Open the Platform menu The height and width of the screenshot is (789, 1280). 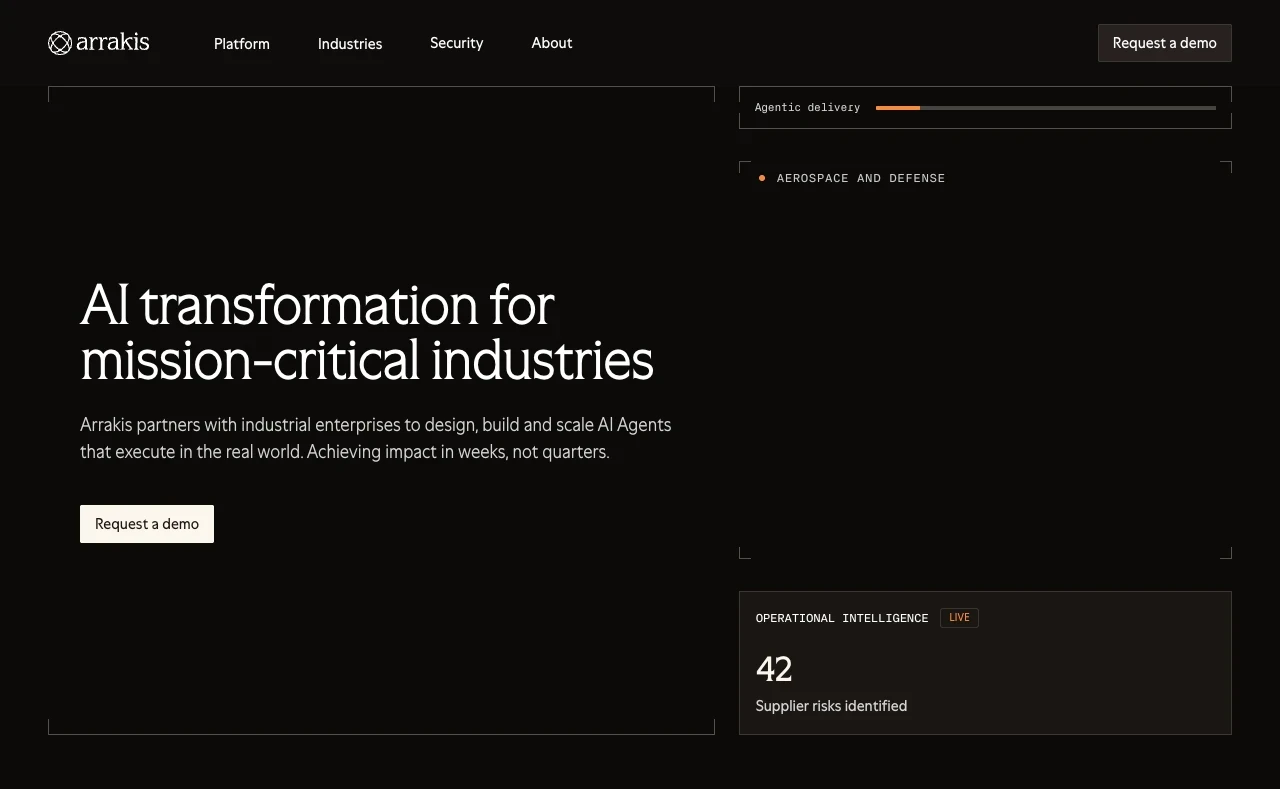click(x=242, y=43)
